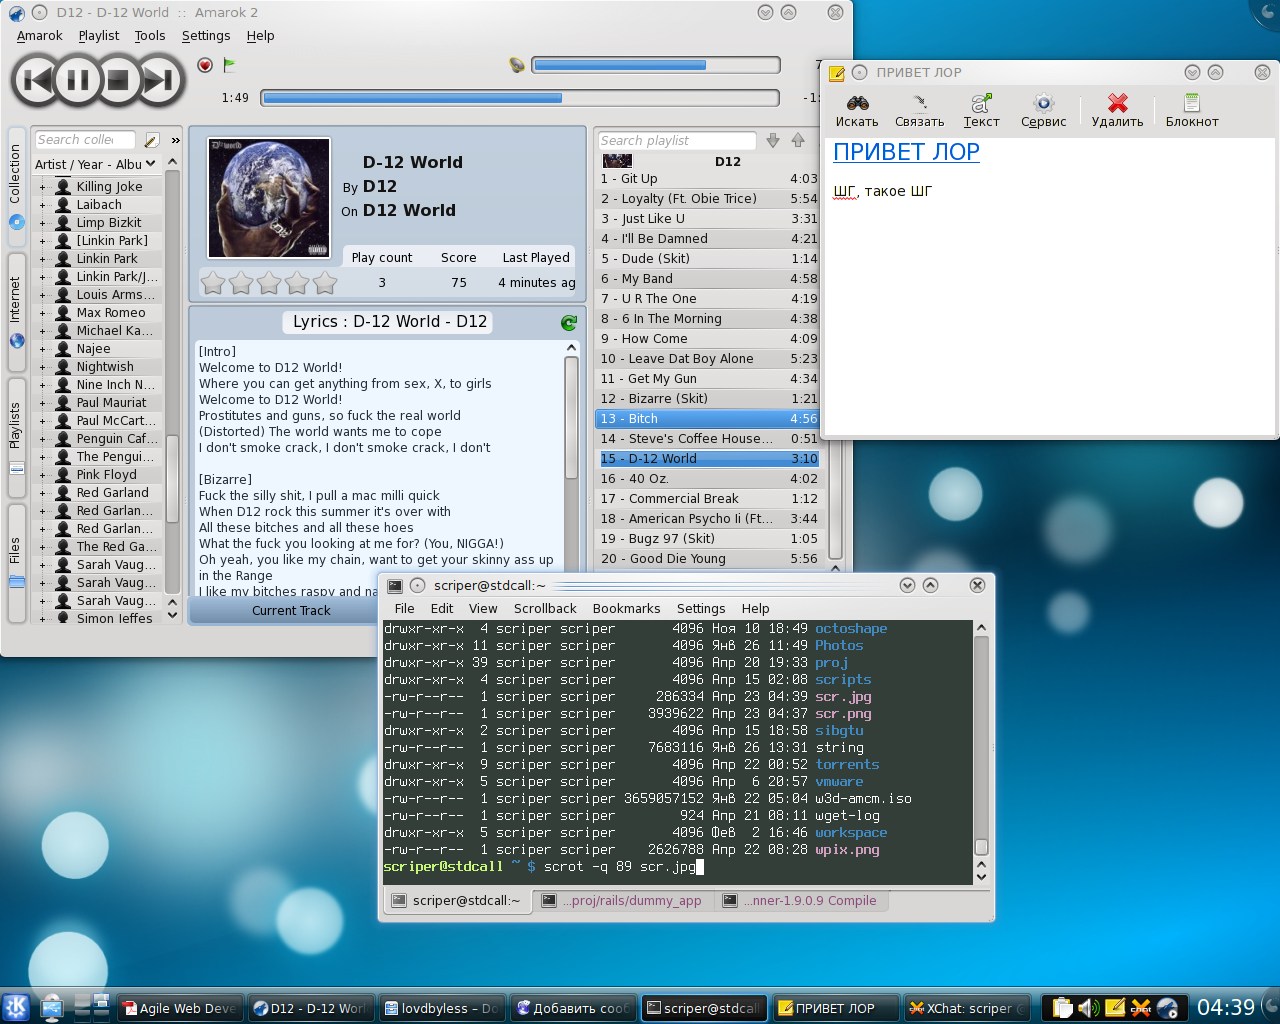Skip to previous track in Amarok
The image size is (1280, 1024).
pyautogui.click(x=37, y=80)
